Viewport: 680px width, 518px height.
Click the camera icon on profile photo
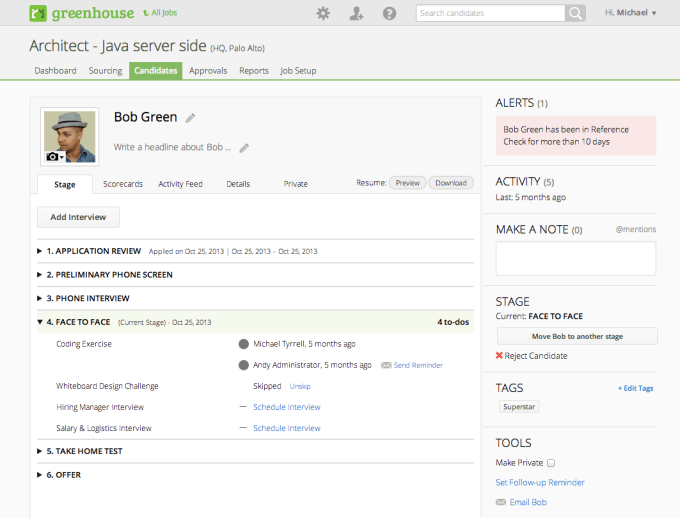coord(54,157)
